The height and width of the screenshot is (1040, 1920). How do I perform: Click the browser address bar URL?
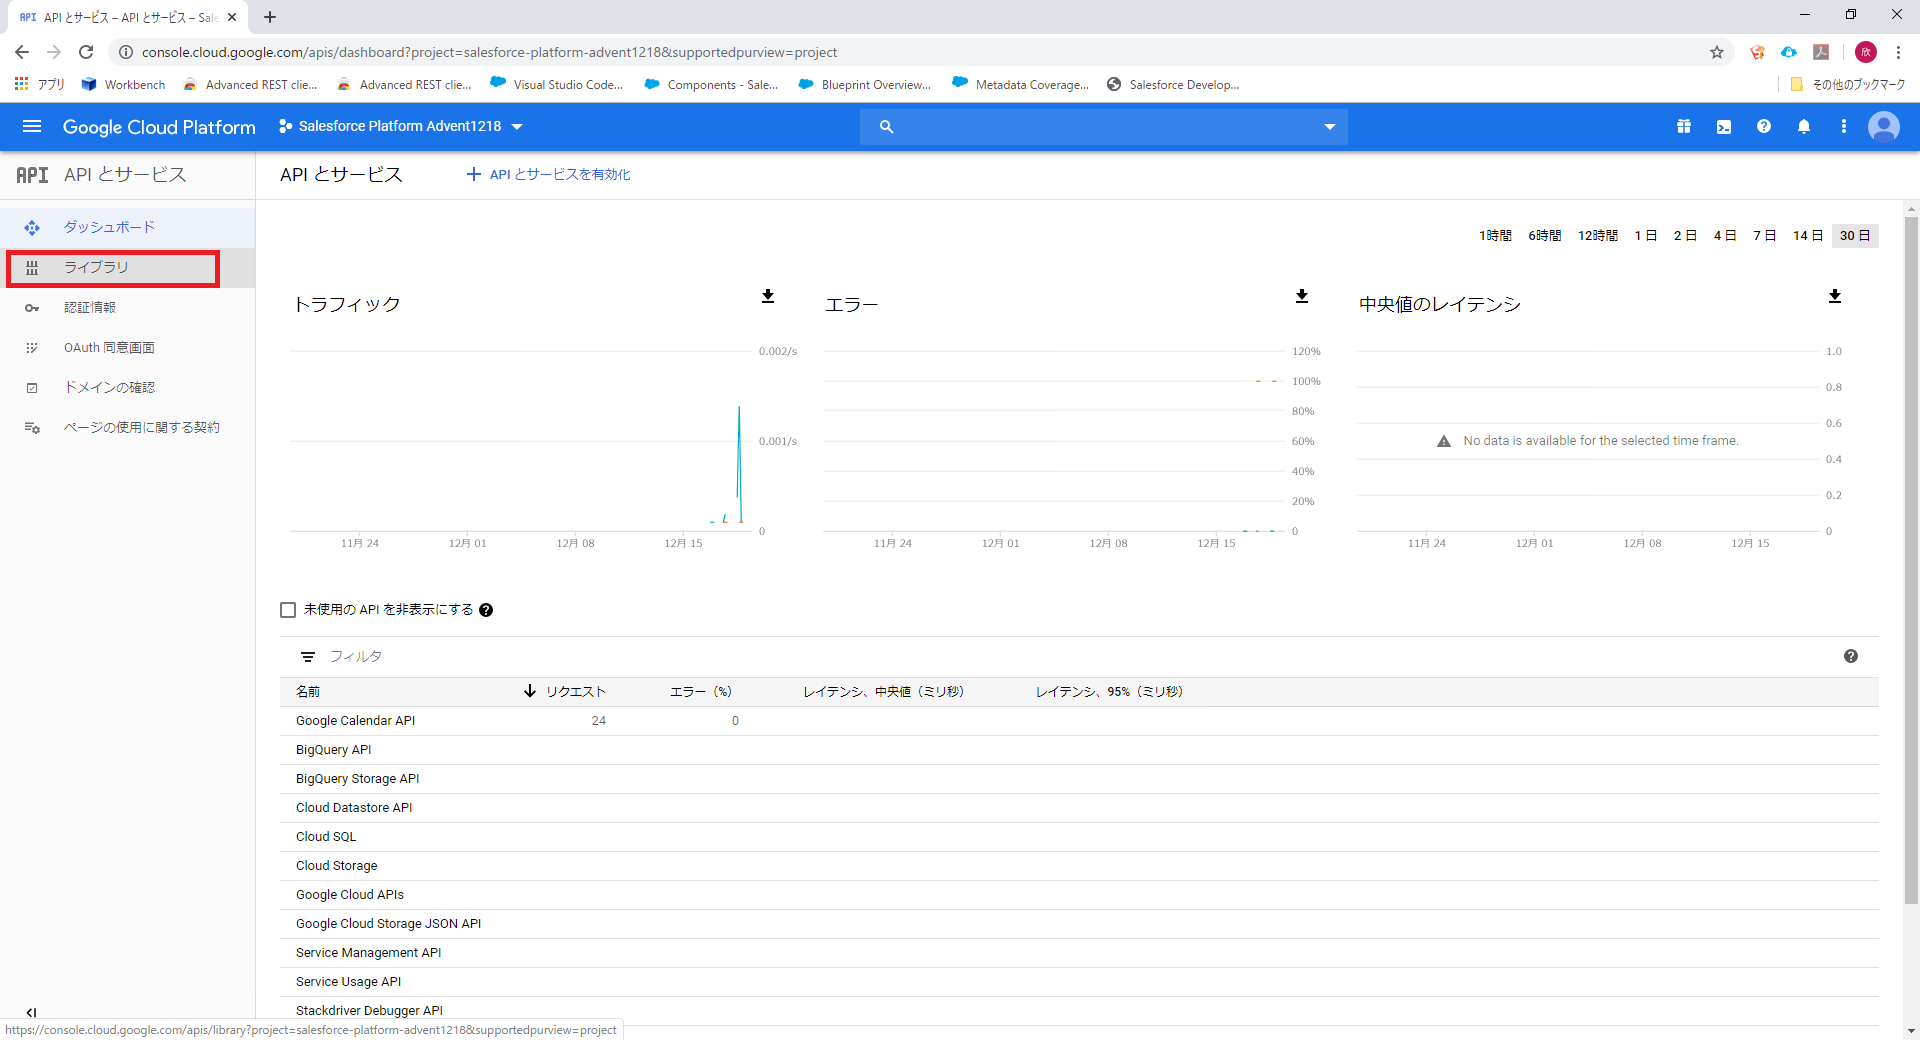[489, 52]
